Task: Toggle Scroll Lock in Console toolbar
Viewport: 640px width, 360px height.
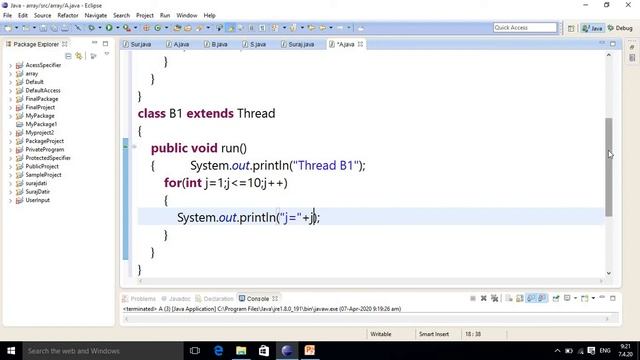Action: (x=520, y=298)
